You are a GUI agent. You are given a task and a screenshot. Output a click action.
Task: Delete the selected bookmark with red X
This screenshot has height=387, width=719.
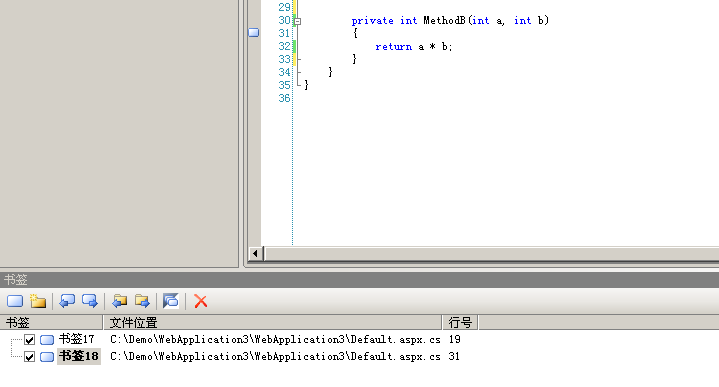pos(200,301)
